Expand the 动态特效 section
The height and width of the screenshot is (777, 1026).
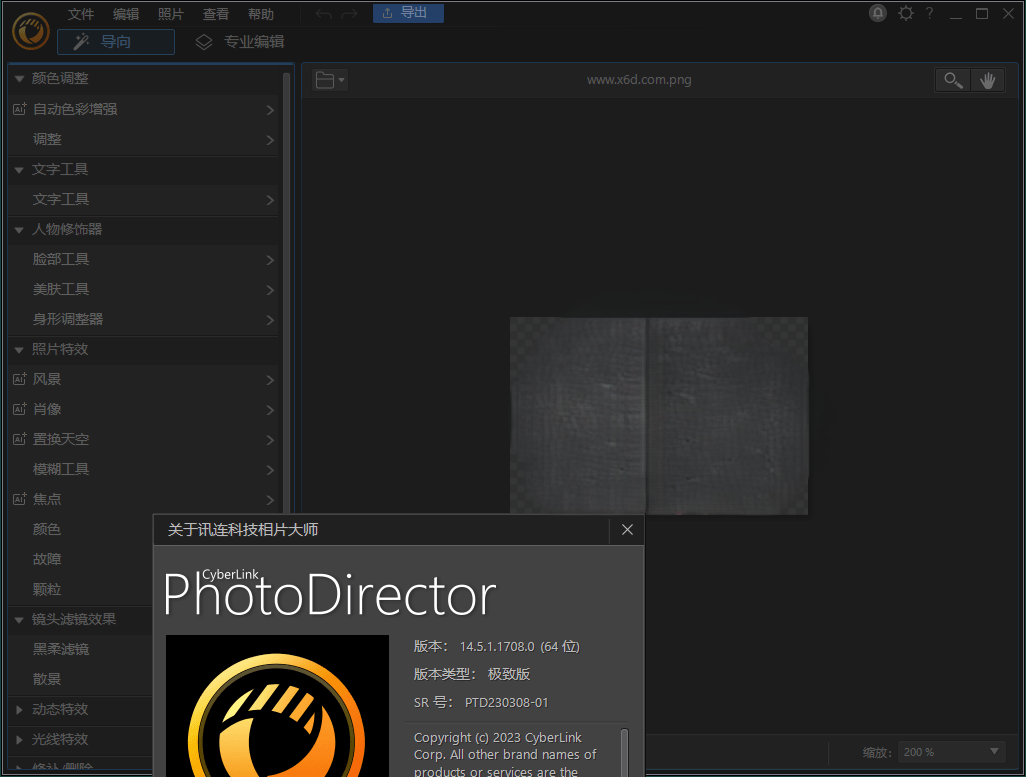[19, 709]
